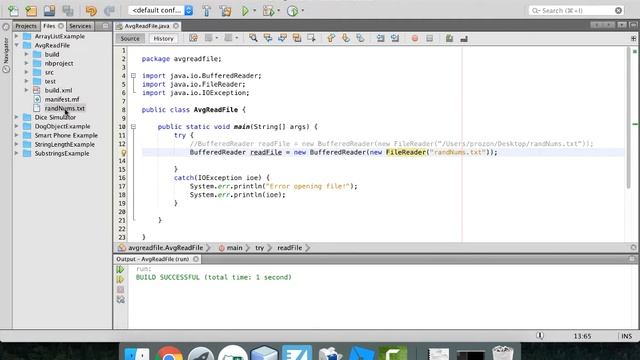The height and width of the screenshot is (360, 640).
Task: Click the Shift Line Right icon
Action: [395, 38]
